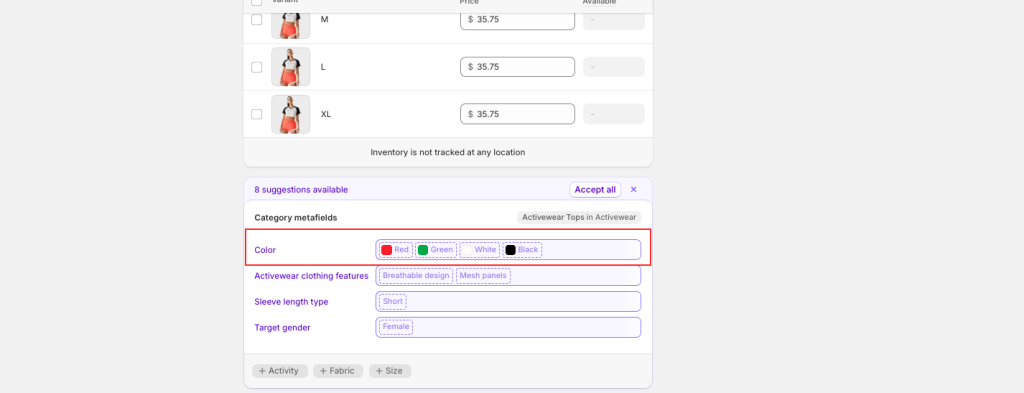The width and height of the screenshot is (1024, 393).
Task: Accept the Breathable design feature suggestion
Action: (416, 275)
